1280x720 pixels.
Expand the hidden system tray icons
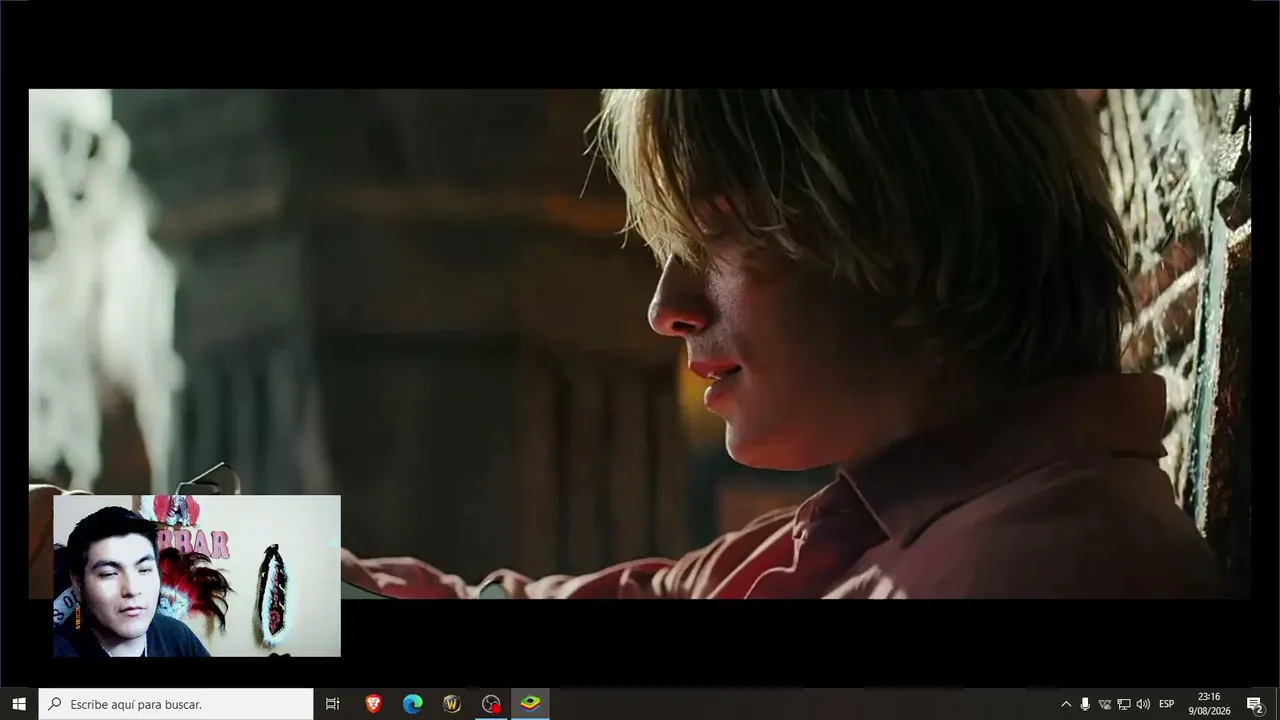pyautogui.click(x=1066, y=704)
